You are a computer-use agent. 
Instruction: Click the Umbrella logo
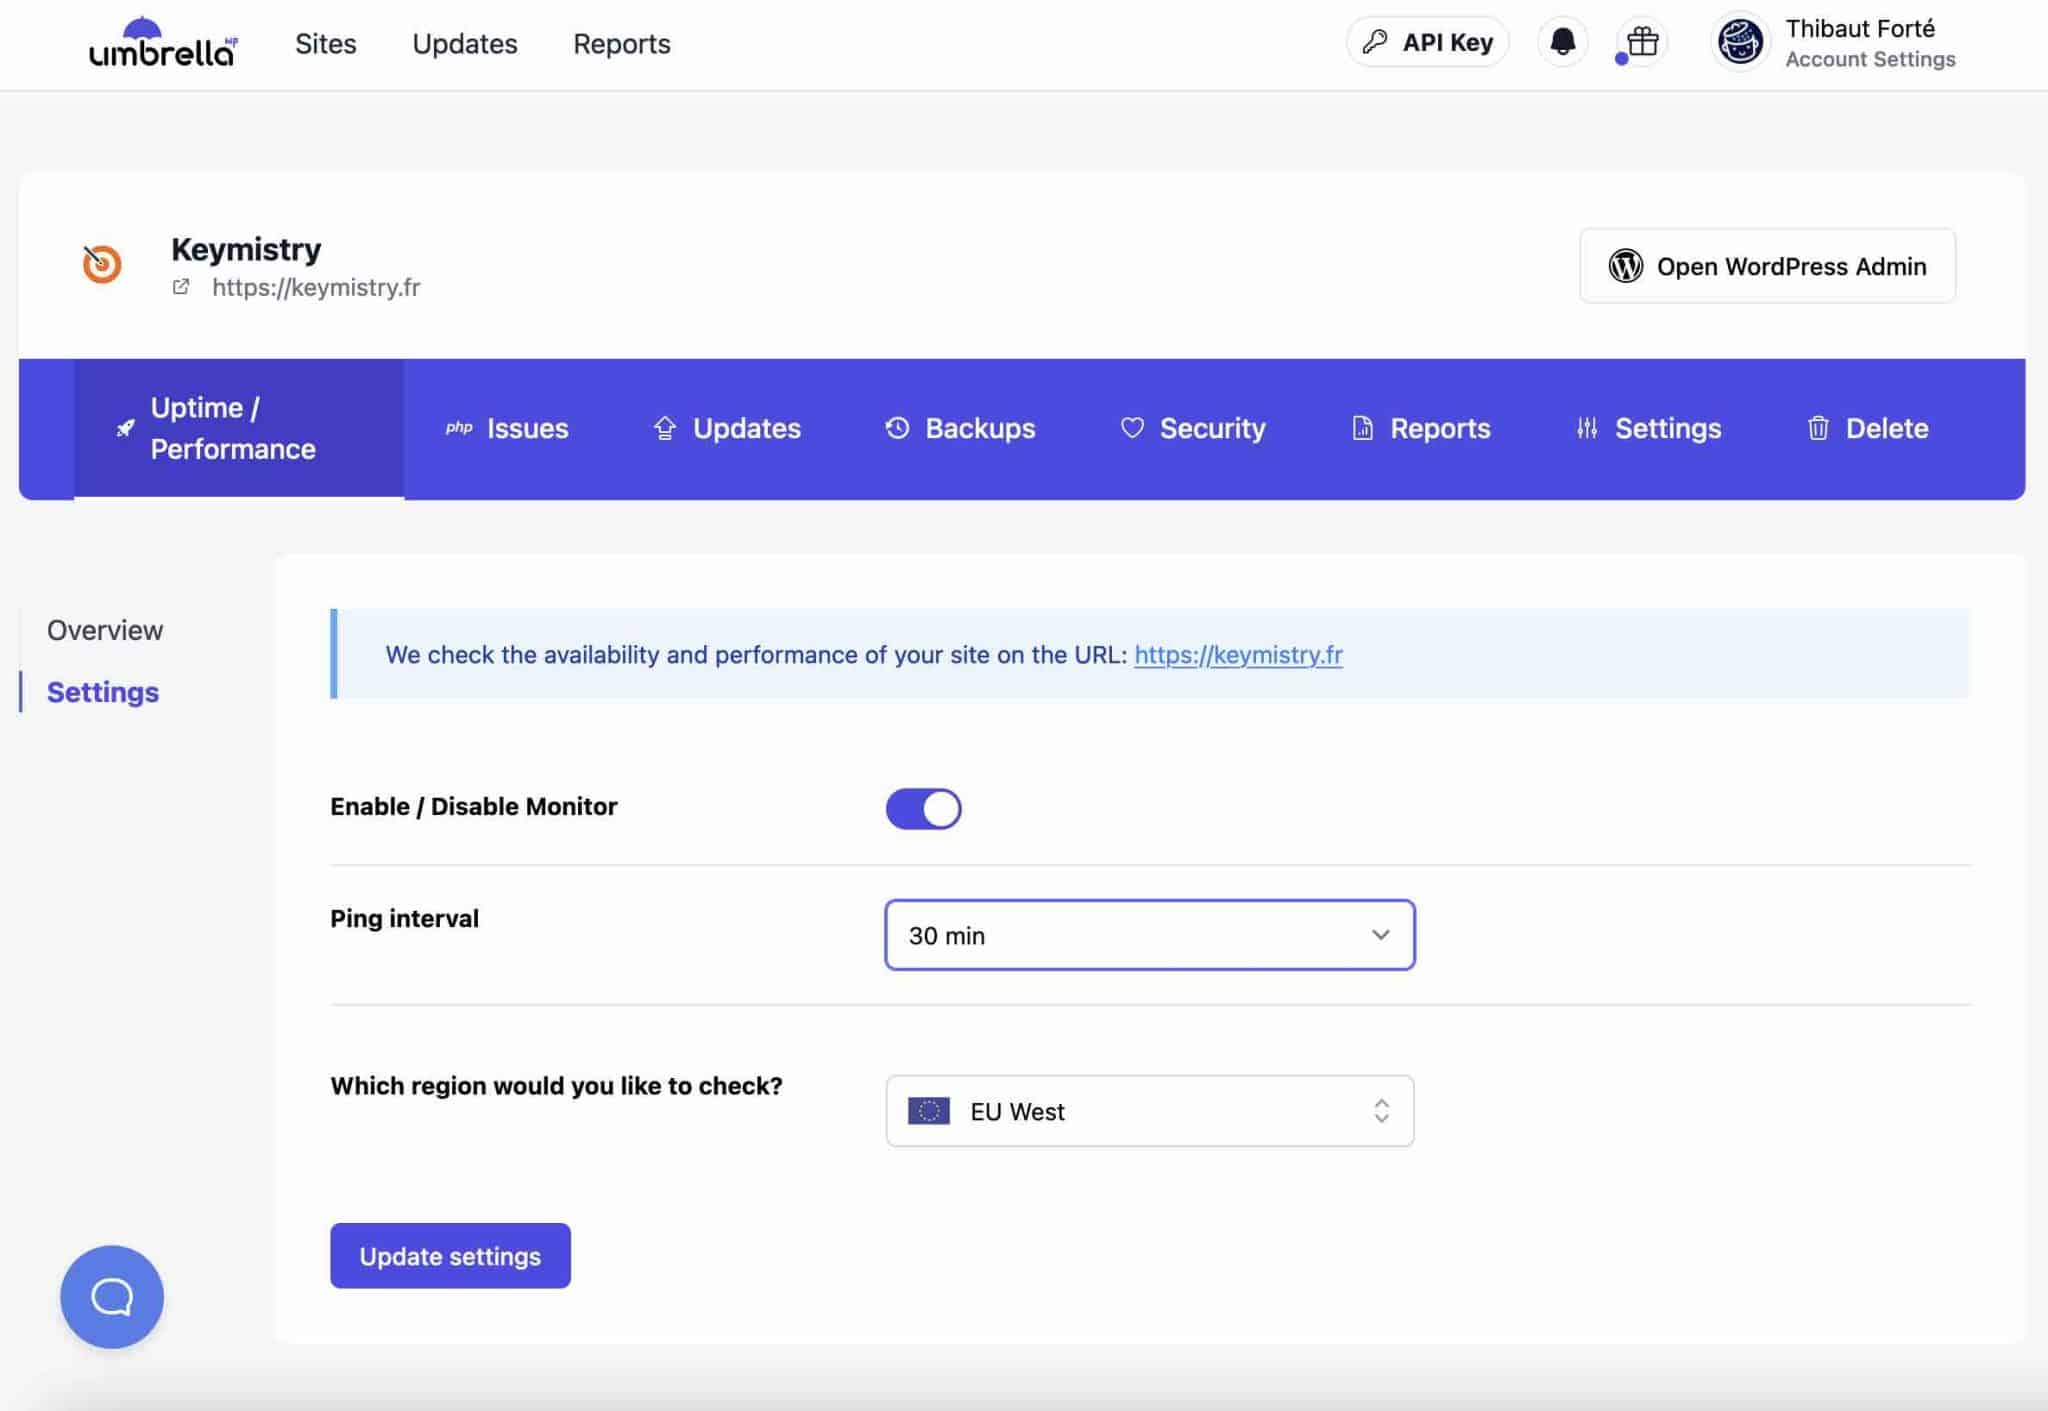(163, 43)
